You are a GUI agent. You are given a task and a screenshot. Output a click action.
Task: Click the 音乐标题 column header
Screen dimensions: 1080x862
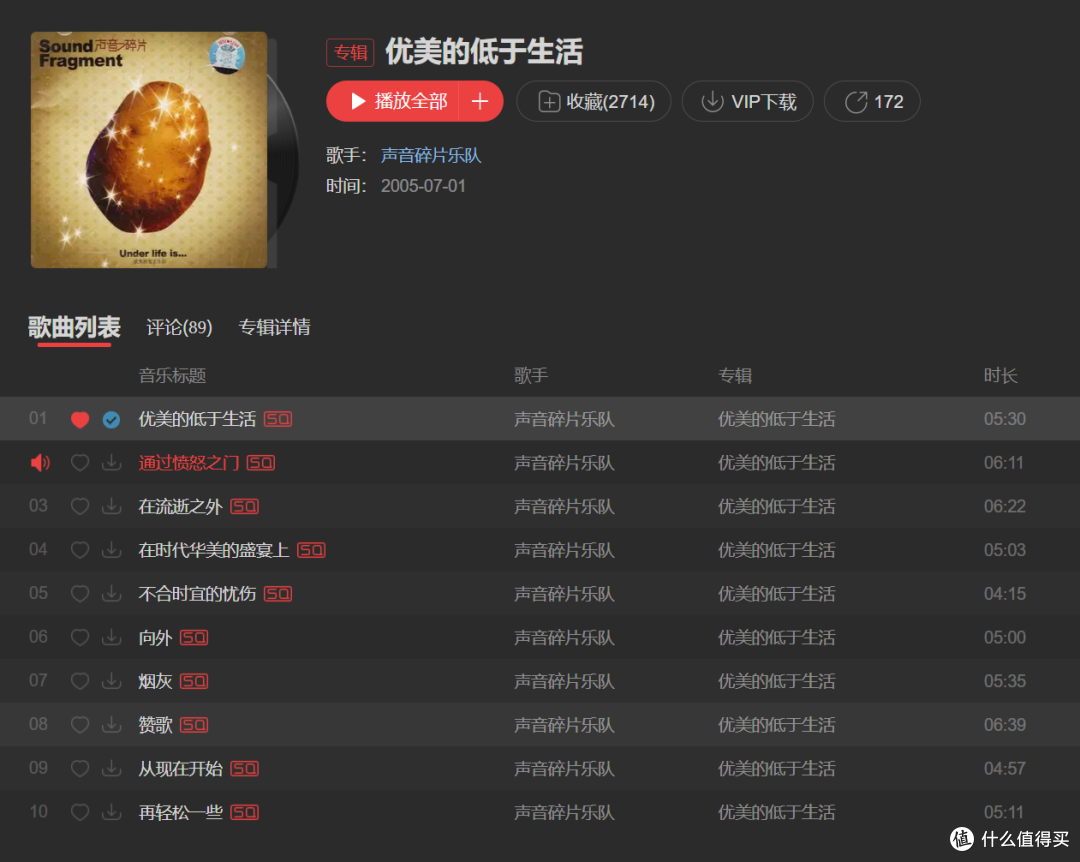[172, 376]
